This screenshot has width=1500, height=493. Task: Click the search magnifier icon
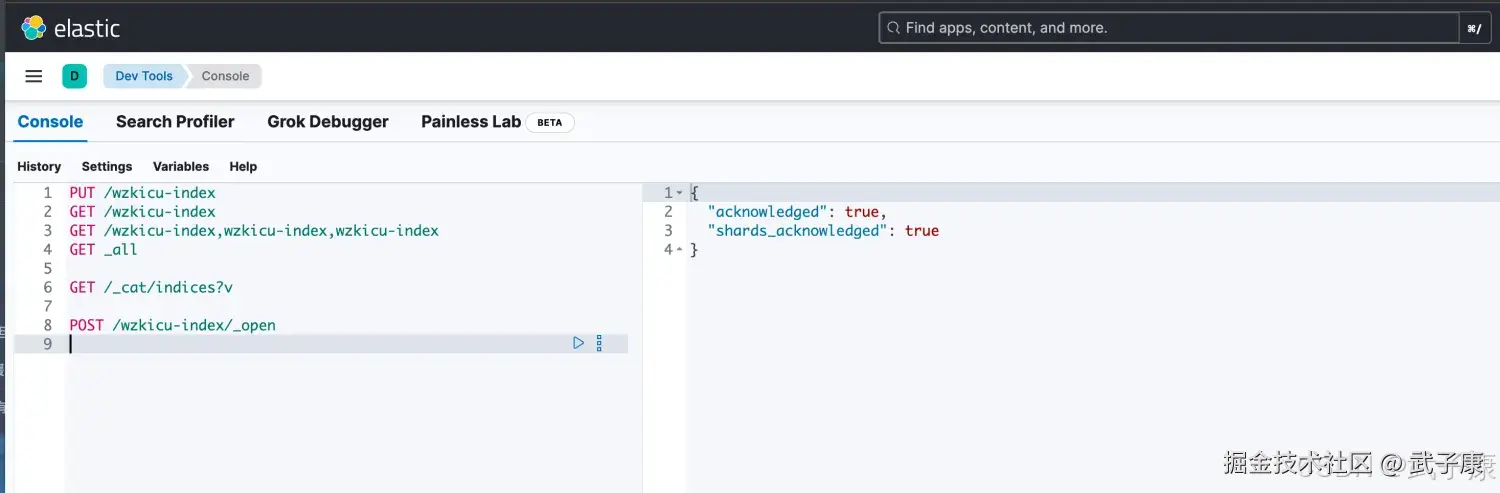(x=892, y=28)
